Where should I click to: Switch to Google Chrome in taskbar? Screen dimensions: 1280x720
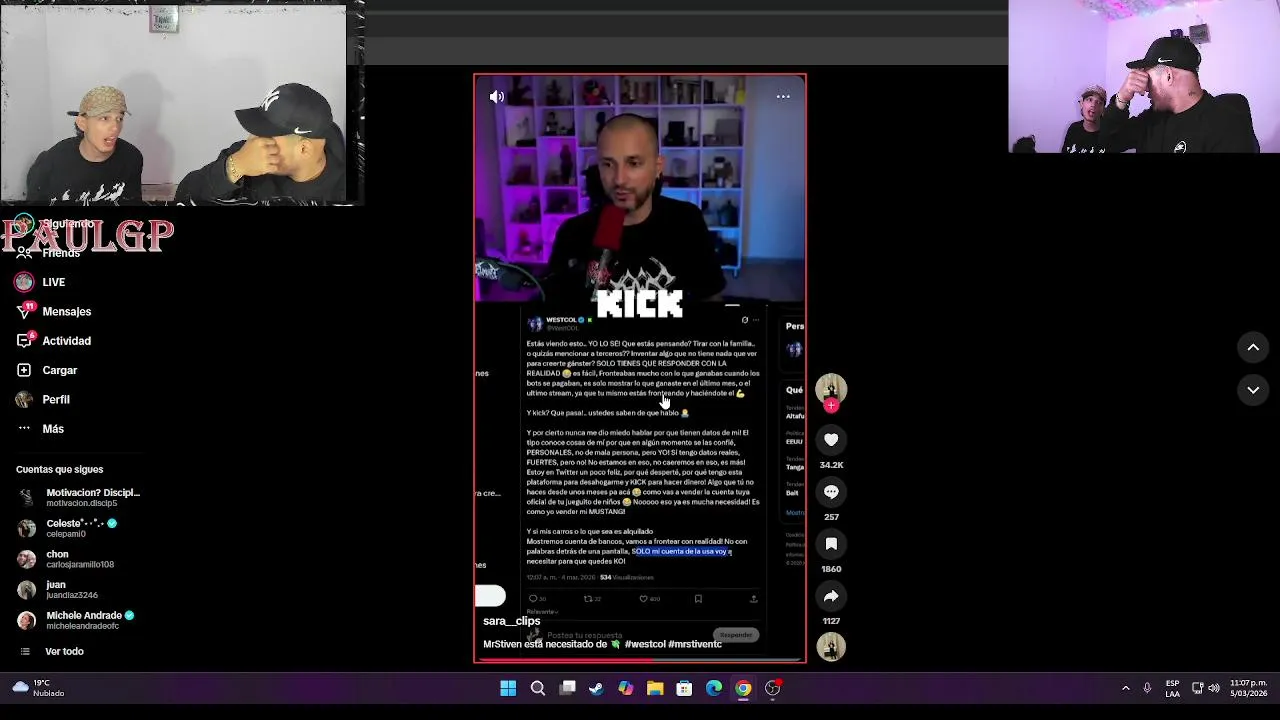743,688
